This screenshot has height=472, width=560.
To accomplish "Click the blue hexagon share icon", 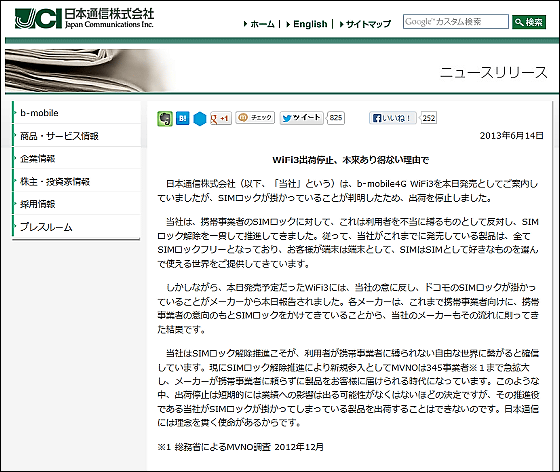I will click(x=200, y=119).
